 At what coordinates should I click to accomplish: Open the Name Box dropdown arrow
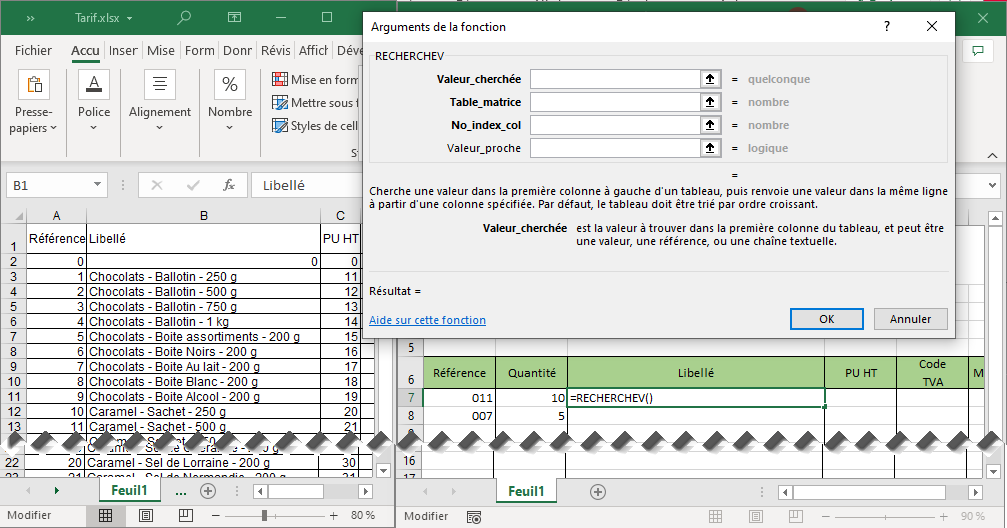98,185
